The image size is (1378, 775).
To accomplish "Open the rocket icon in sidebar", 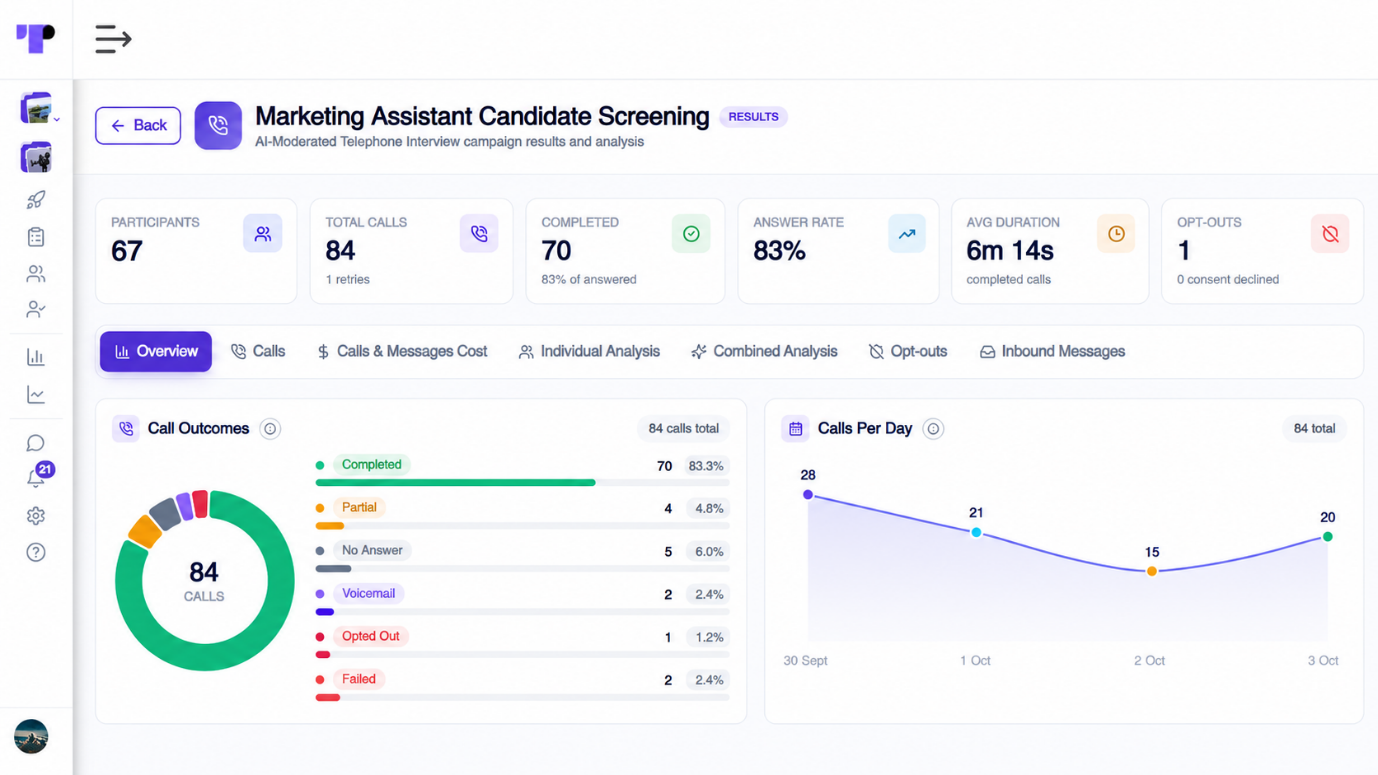I will point(36,200).
